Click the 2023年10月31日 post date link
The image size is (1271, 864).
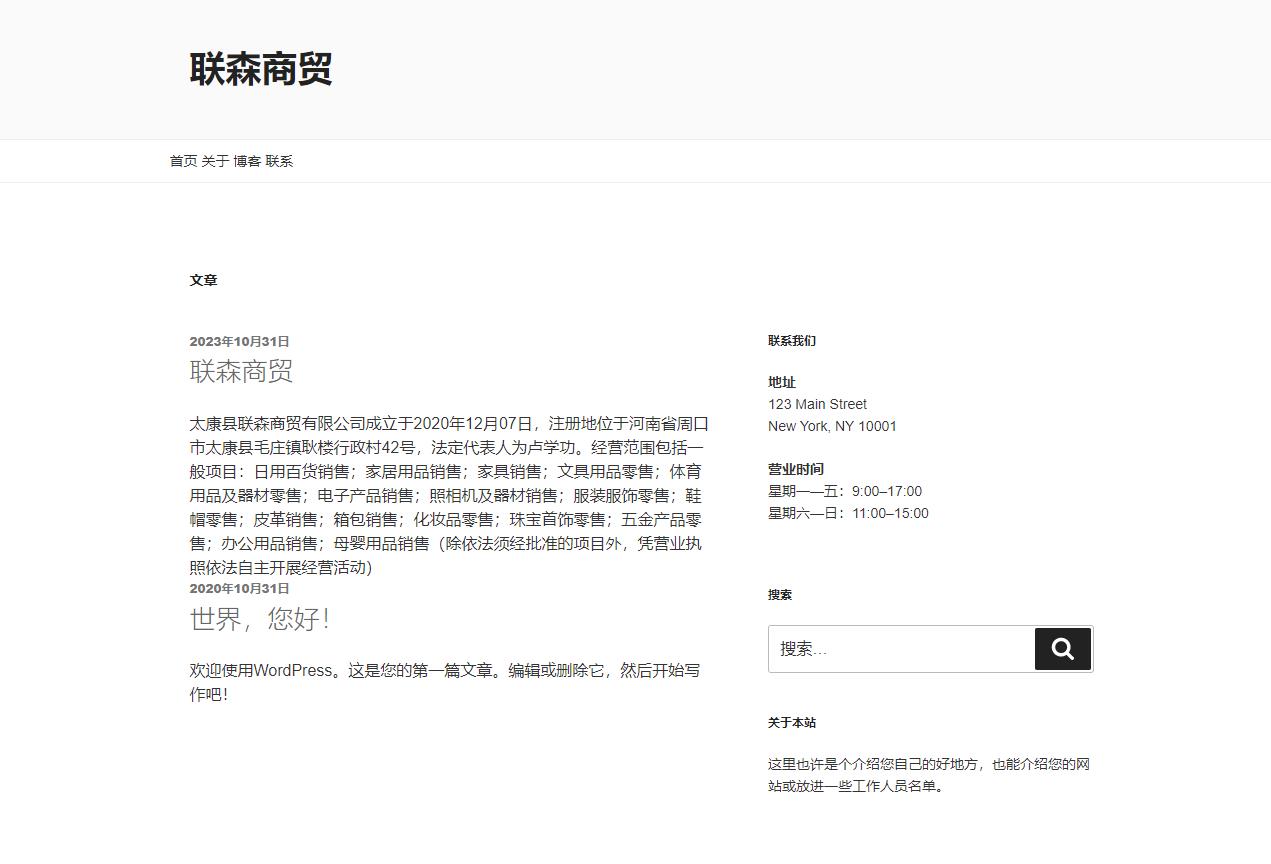tap(239, 341)
